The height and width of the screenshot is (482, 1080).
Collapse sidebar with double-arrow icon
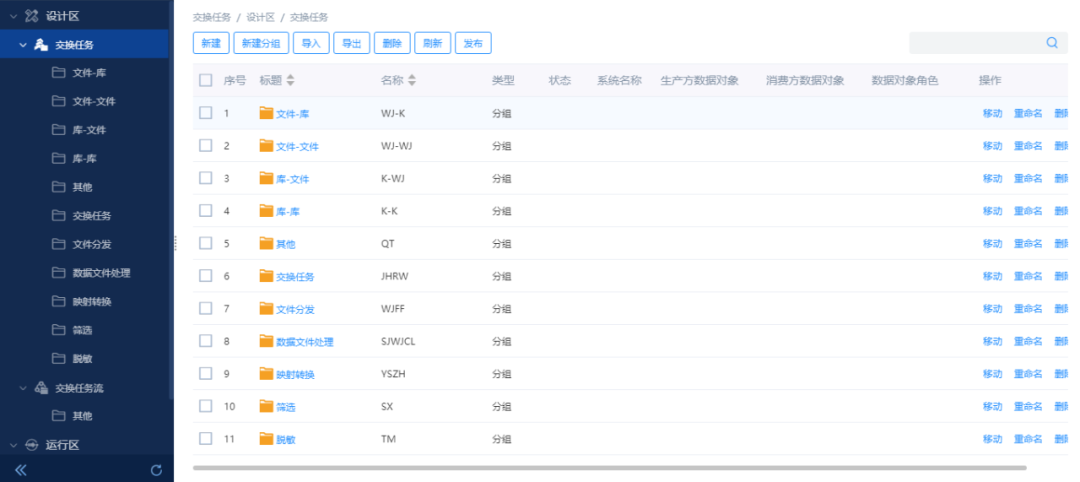tap(20, 470)
